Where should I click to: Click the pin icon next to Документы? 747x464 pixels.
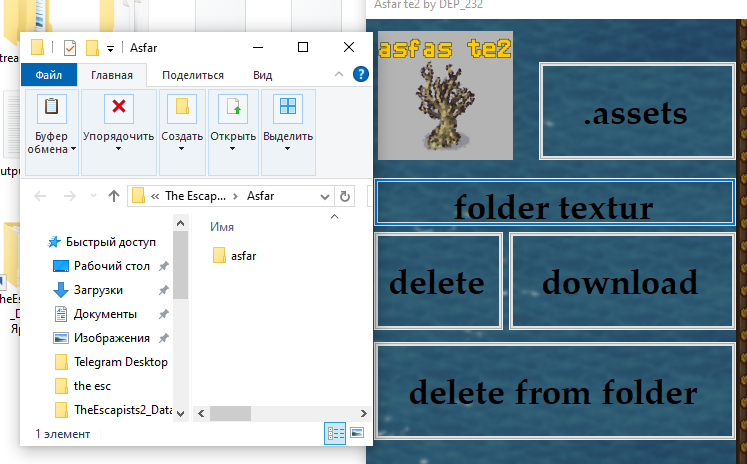click(x=164, y=314)
